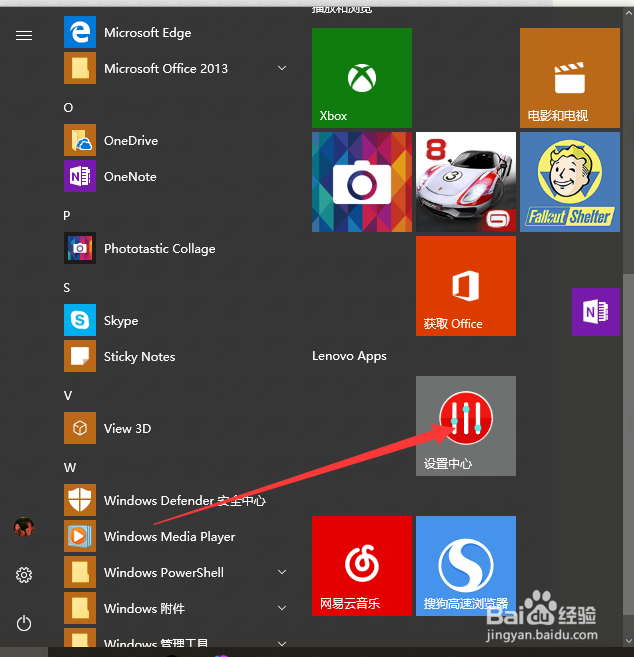Expand the Windows PowerShell folder chevron
The height and width of the screenshot is (657, 634).
tap(282, 572)
